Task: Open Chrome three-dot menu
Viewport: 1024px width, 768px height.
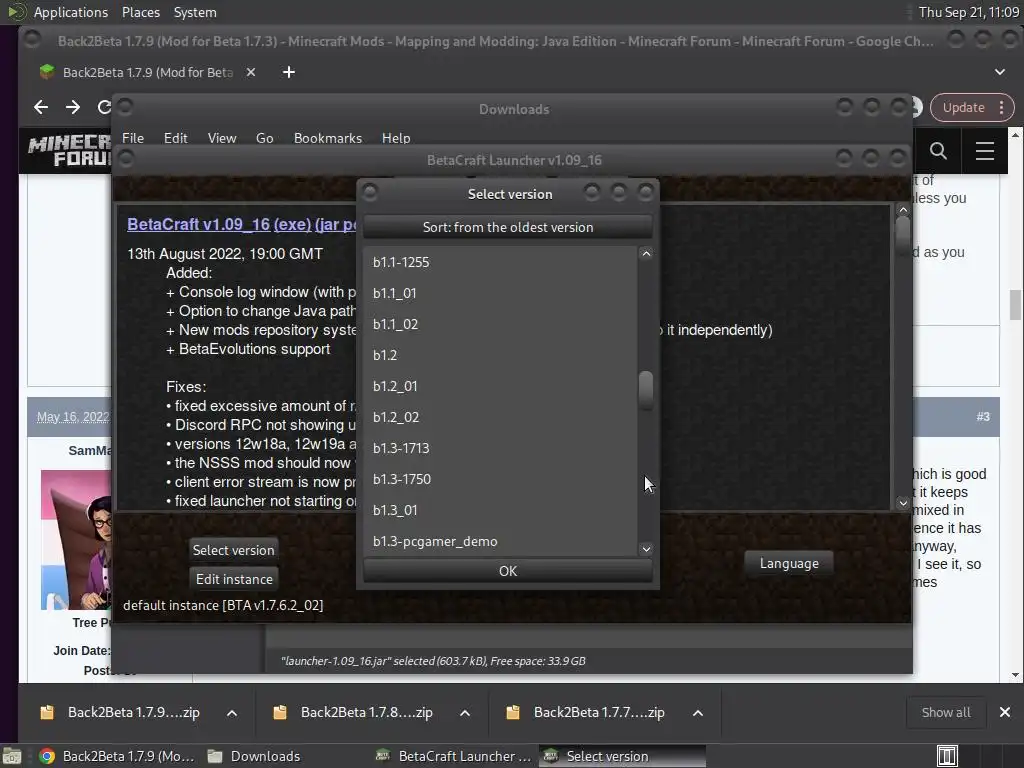Action: [1001, 107]
